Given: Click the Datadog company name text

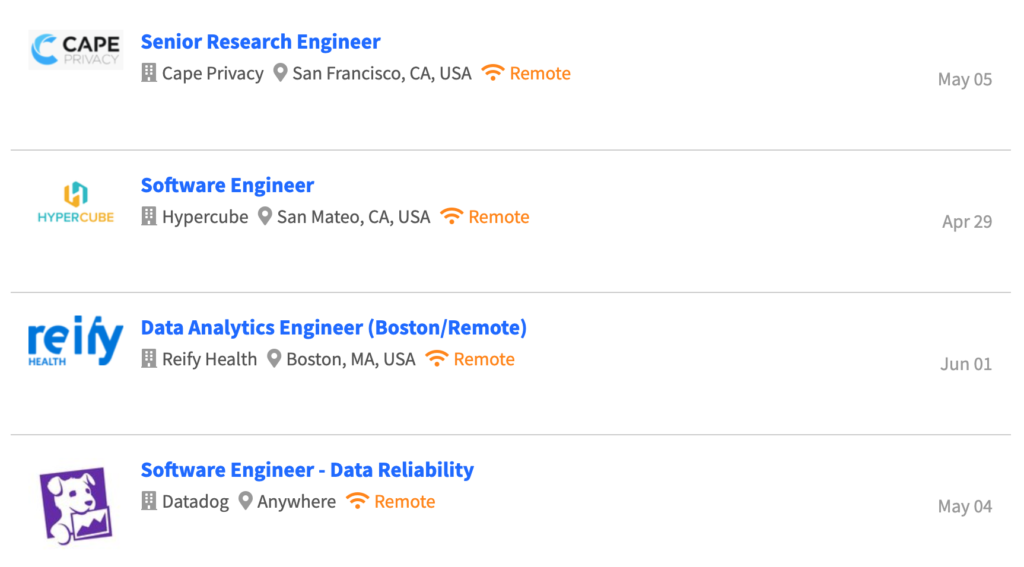Looking at the screenshot, I should pyautogui.click(x=195, y=502).
